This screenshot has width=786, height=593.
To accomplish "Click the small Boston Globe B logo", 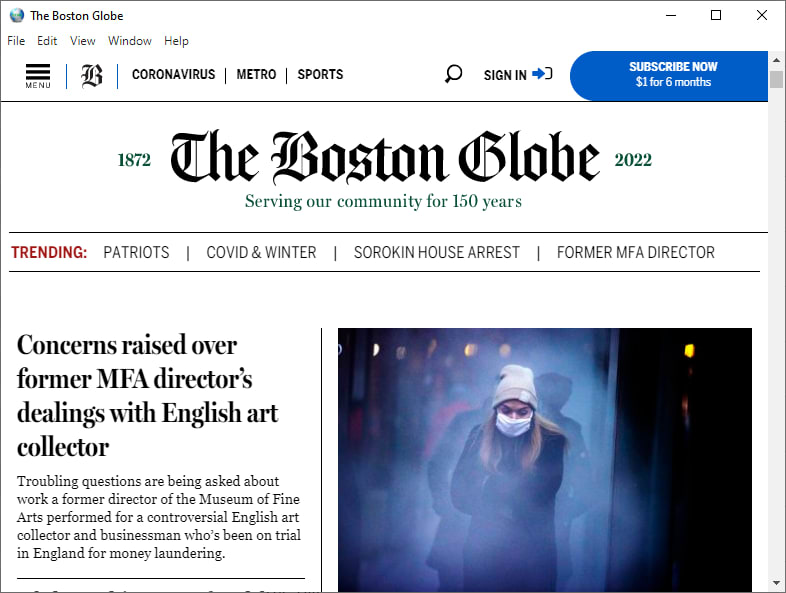I will coord(92,76).
